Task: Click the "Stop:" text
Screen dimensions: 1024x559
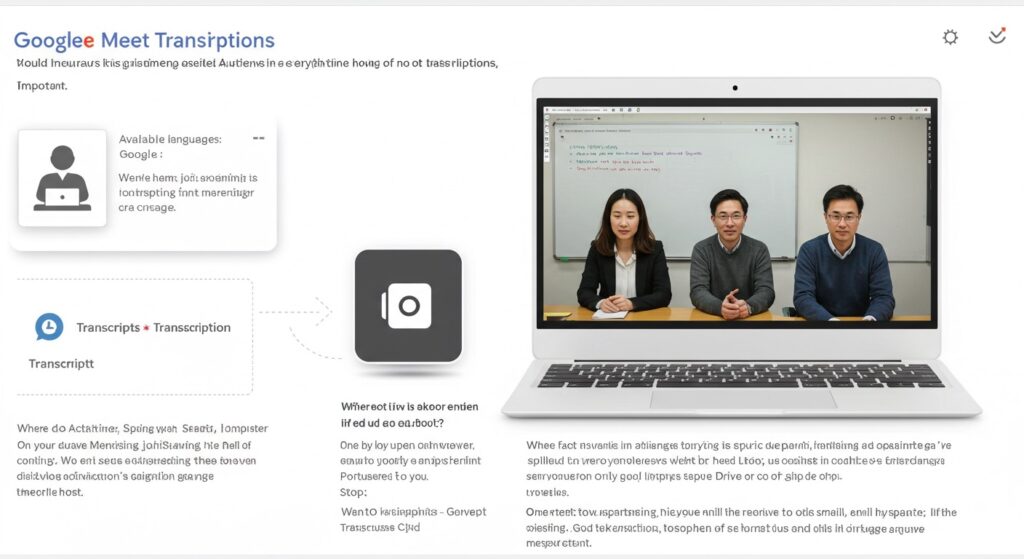Action: click(354, 492)
